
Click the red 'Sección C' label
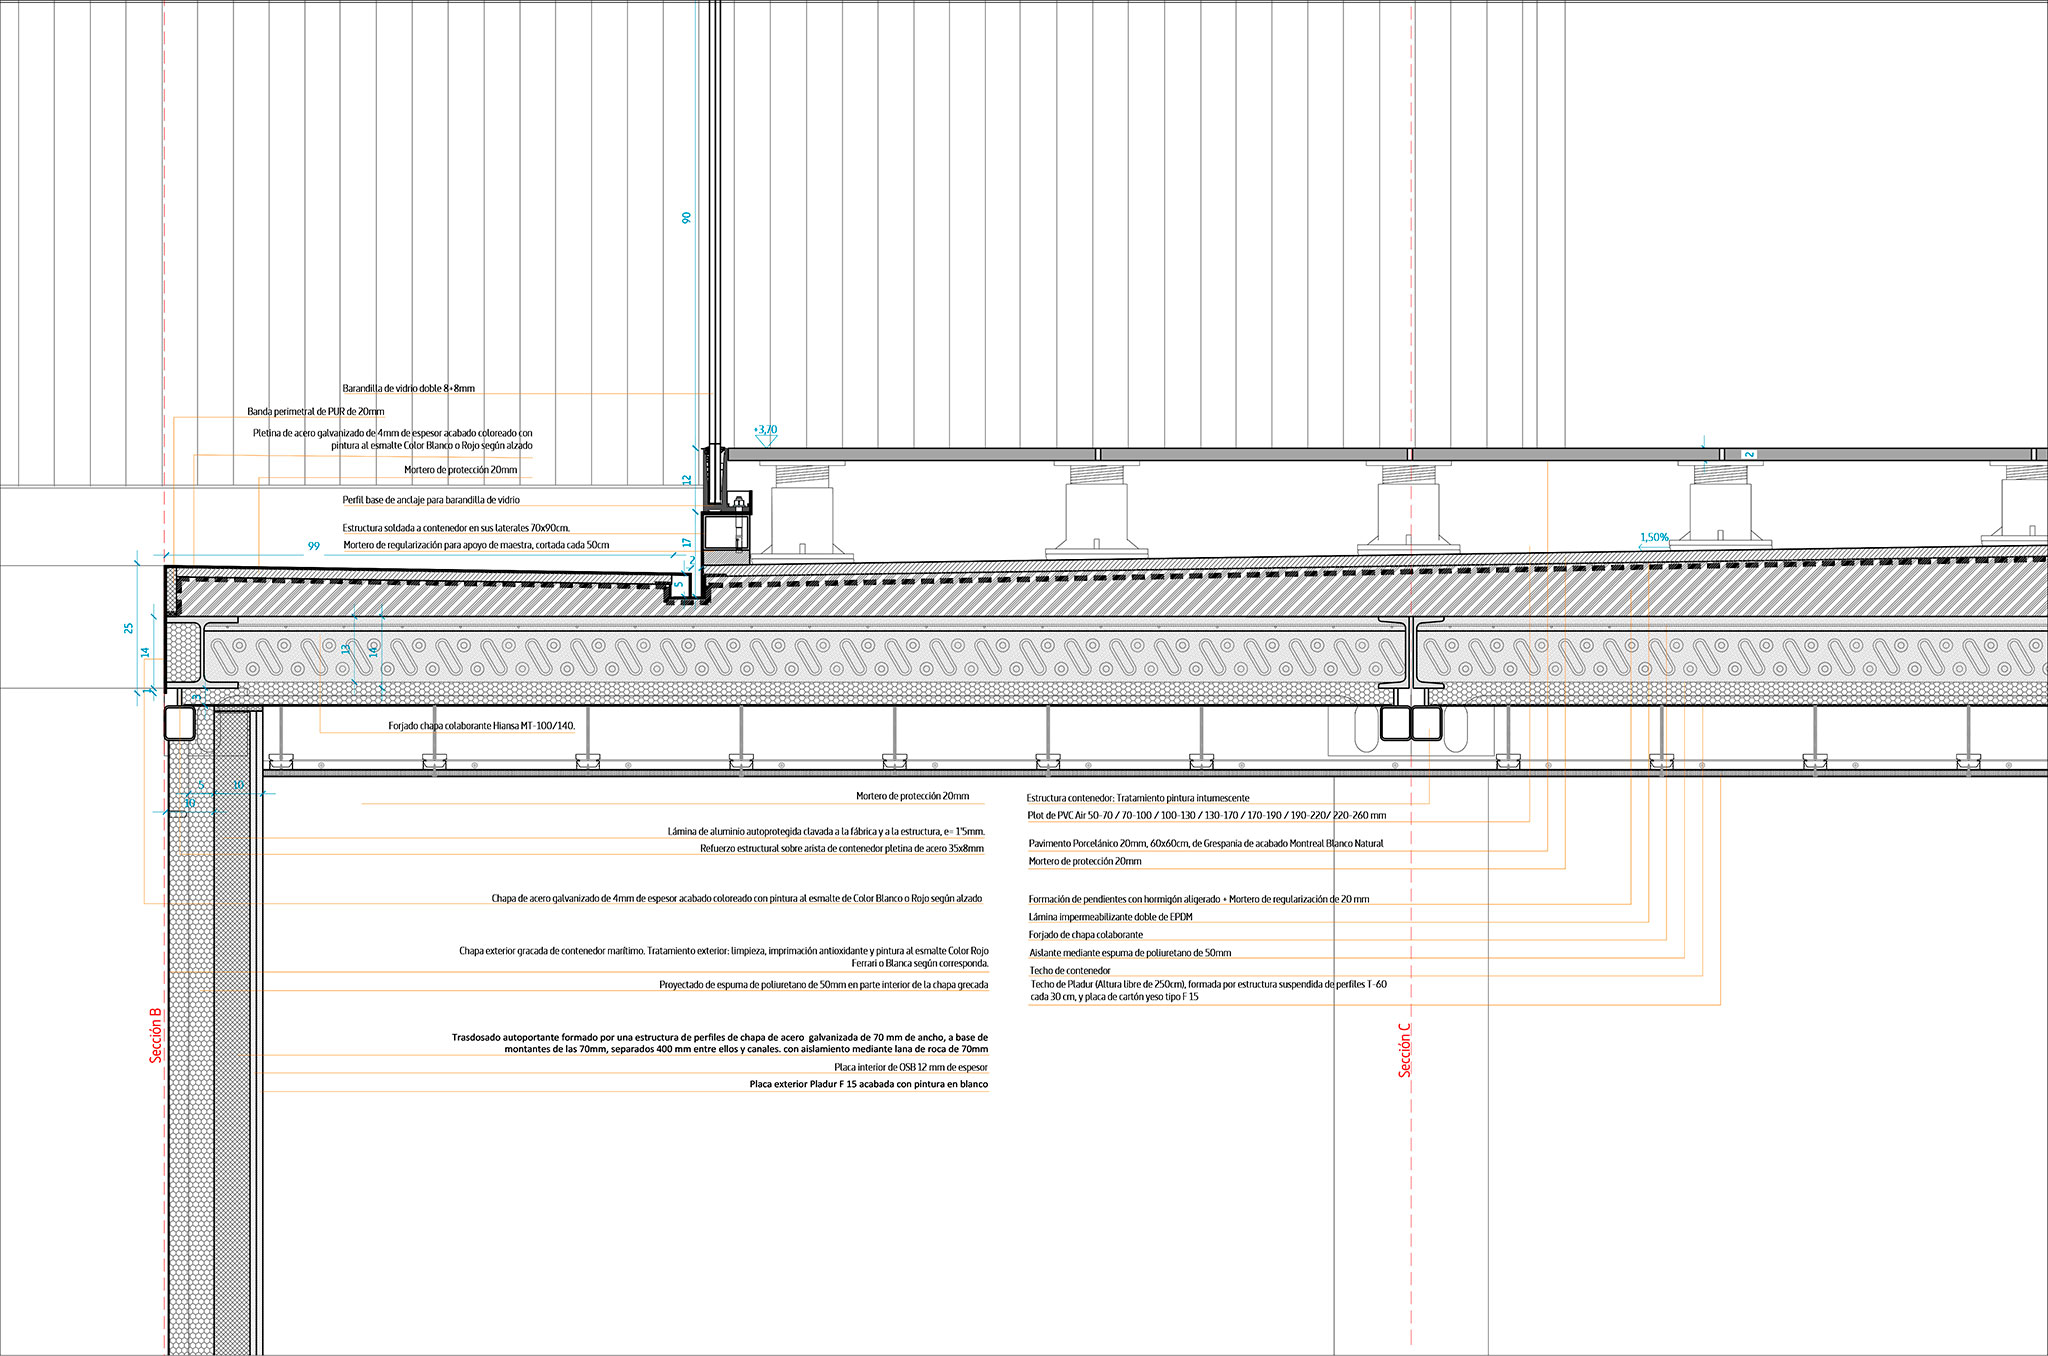(x=1404, y=1049)
